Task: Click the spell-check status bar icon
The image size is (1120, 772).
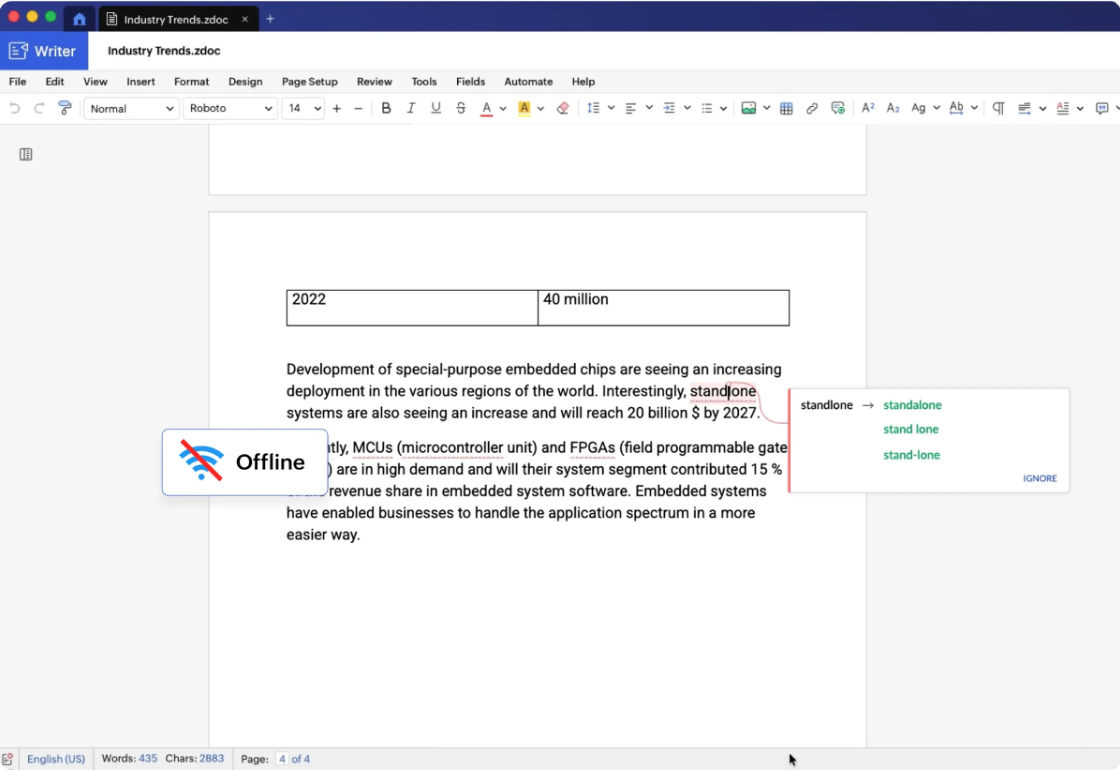Action: (7, 759)
